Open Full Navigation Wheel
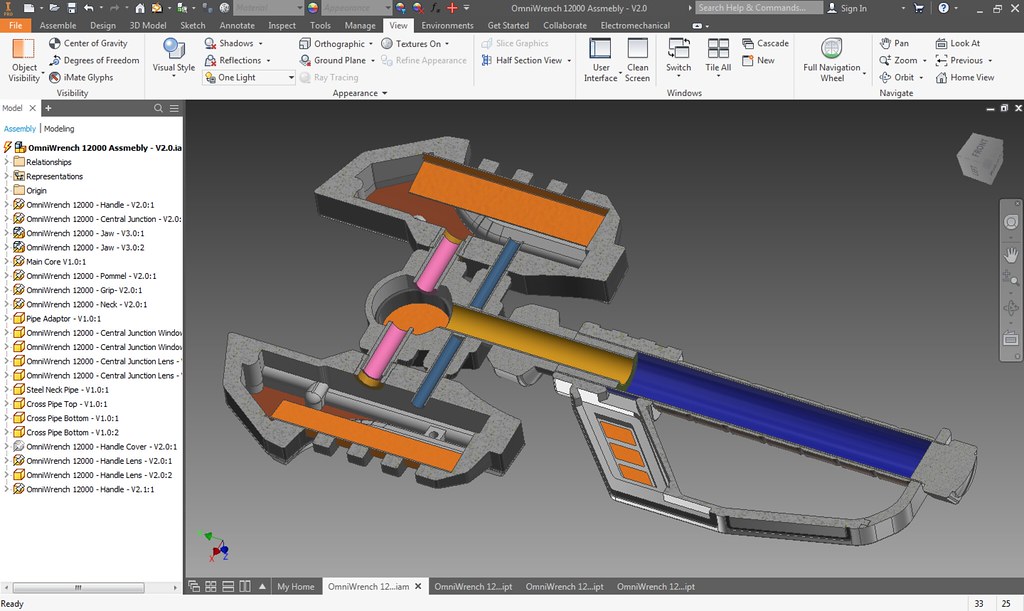This screenshot has width=1024, height=611. click(x=831, y=60)
